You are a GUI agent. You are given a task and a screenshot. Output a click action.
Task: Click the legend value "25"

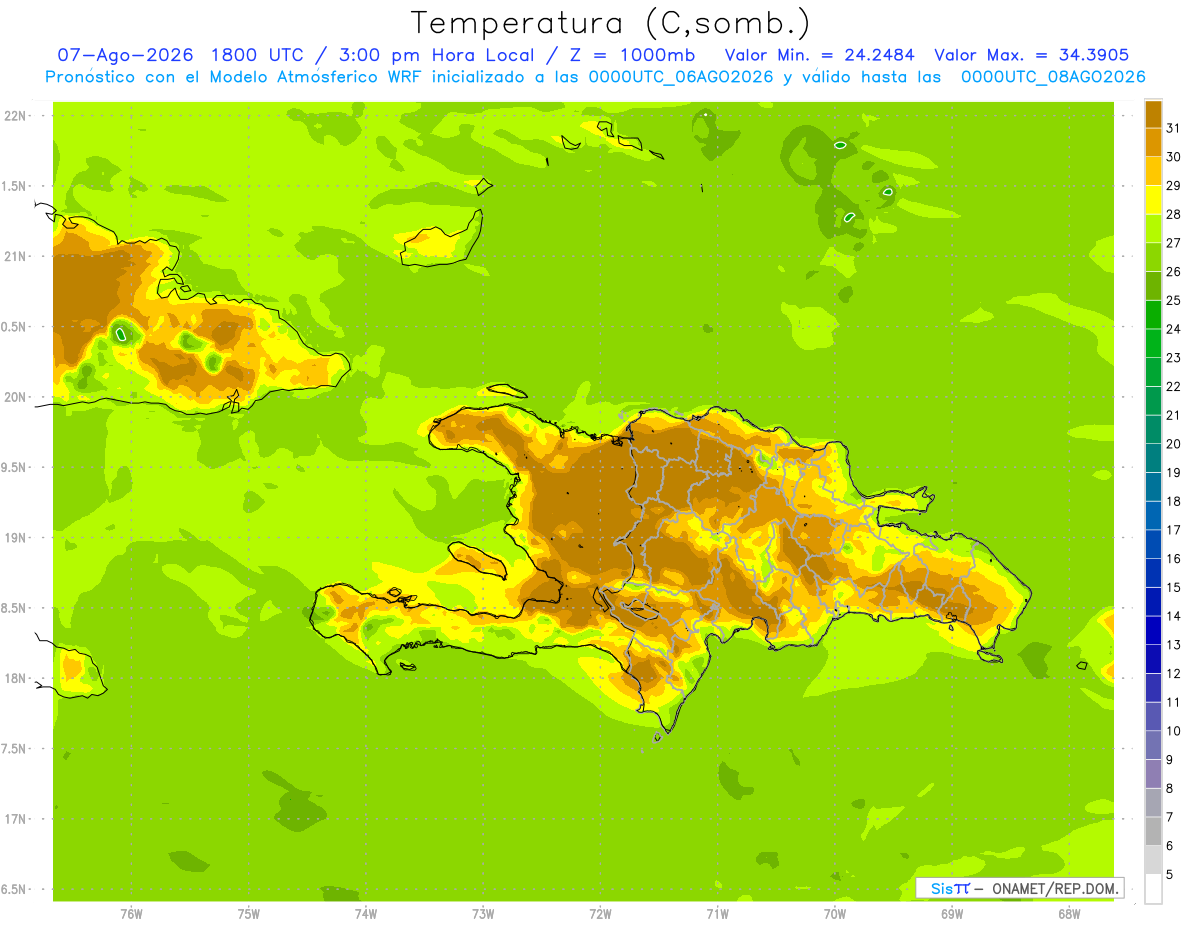tap(1174, 299)
